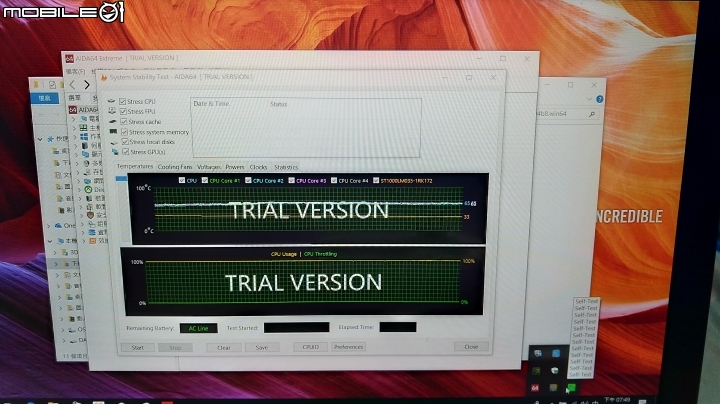720x404 pixels.
Task: Disable Stress cache
Action: point(124,121)
